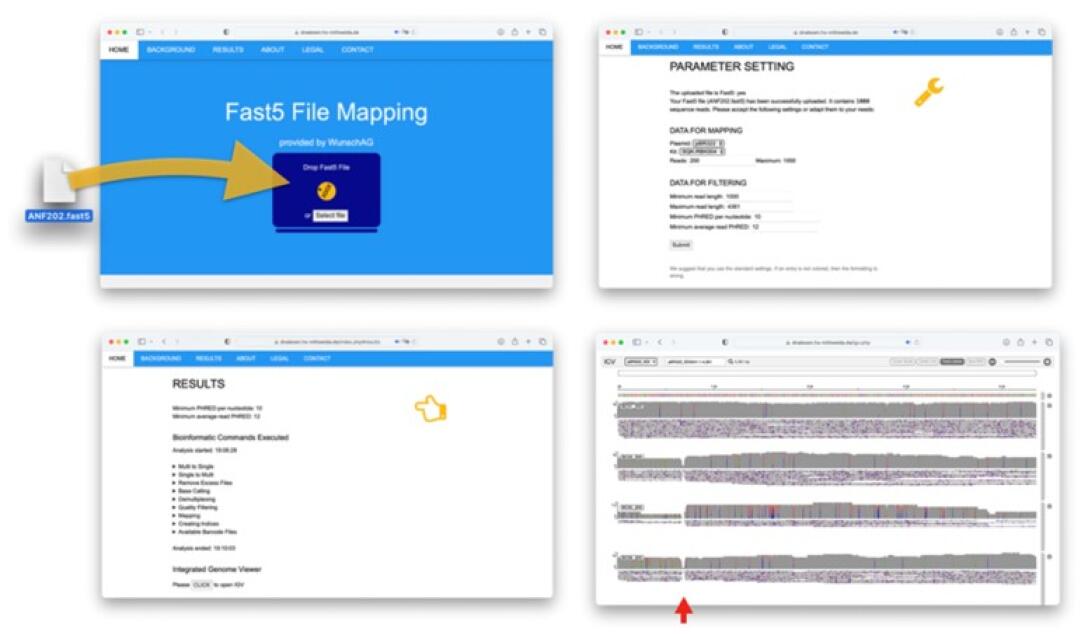The image size is (1088, 642).
Task: Click the magnifier search icon in the IGV locus bar
Action: (731, 362)
